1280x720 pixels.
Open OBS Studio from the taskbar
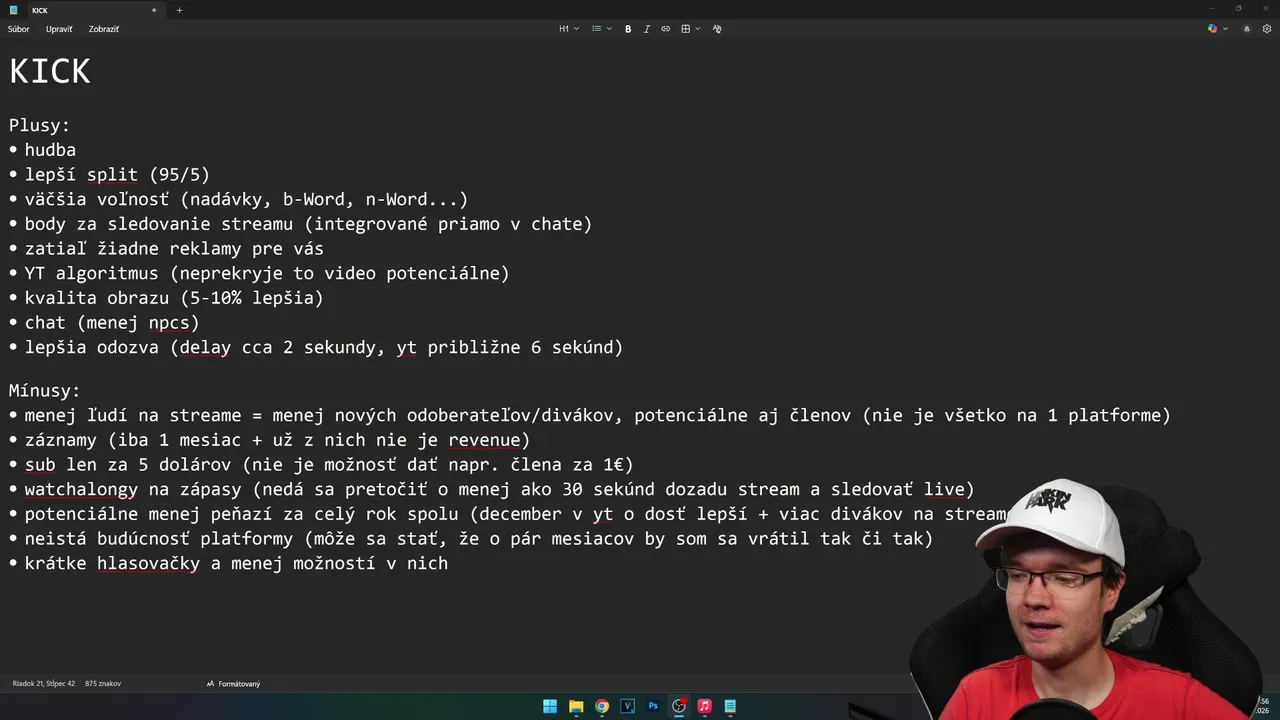pos(679,706)
